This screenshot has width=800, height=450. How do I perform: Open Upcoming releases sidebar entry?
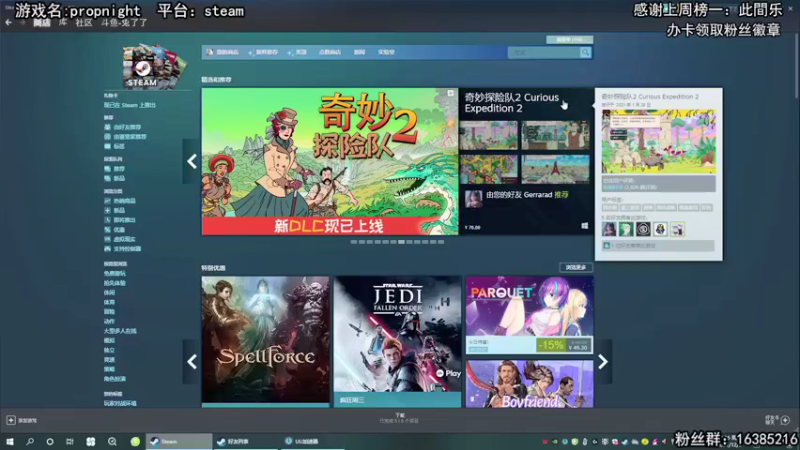click(119, 220)
